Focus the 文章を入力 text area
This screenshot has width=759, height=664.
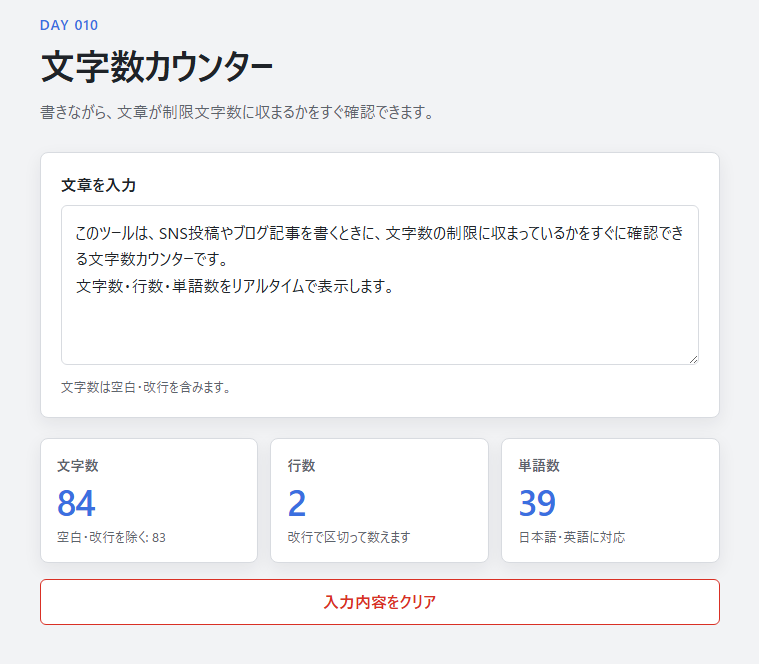click(x=380, y=285)
